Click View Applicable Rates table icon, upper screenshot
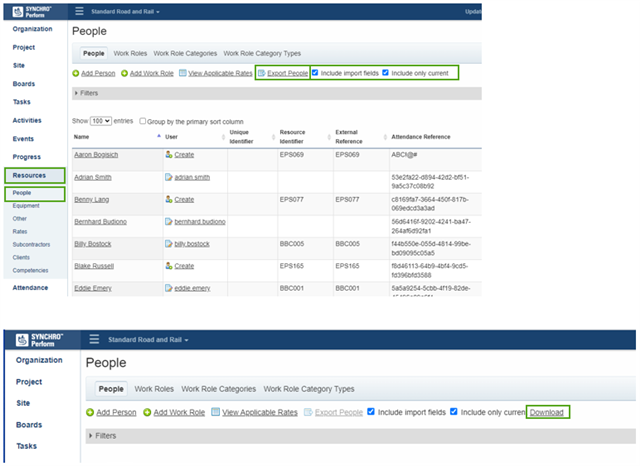The image size is (640, 466). pos(183,73)
